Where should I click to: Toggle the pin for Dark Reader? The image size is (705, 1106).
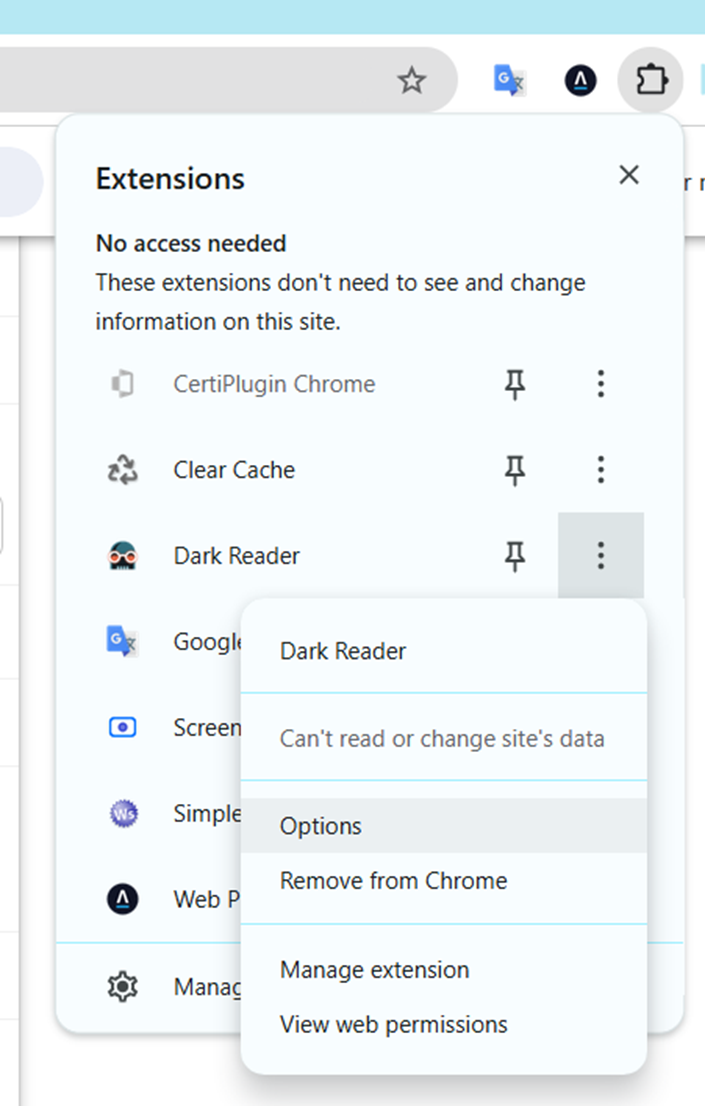click(x=515, y=556)
